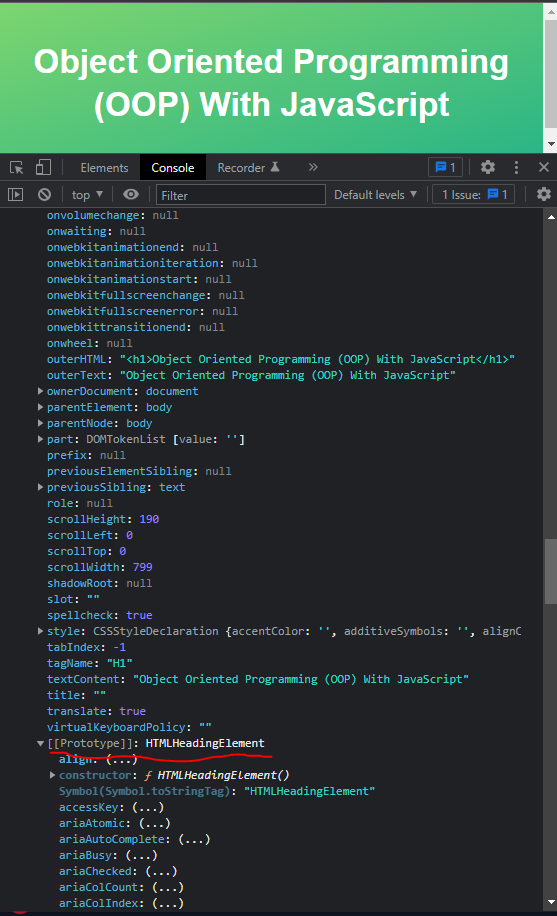Image resolution: width=557 pixels, height=916 pixels.
Task: Click the page heading Object Oriented Programming
Action: pos(271,83)
